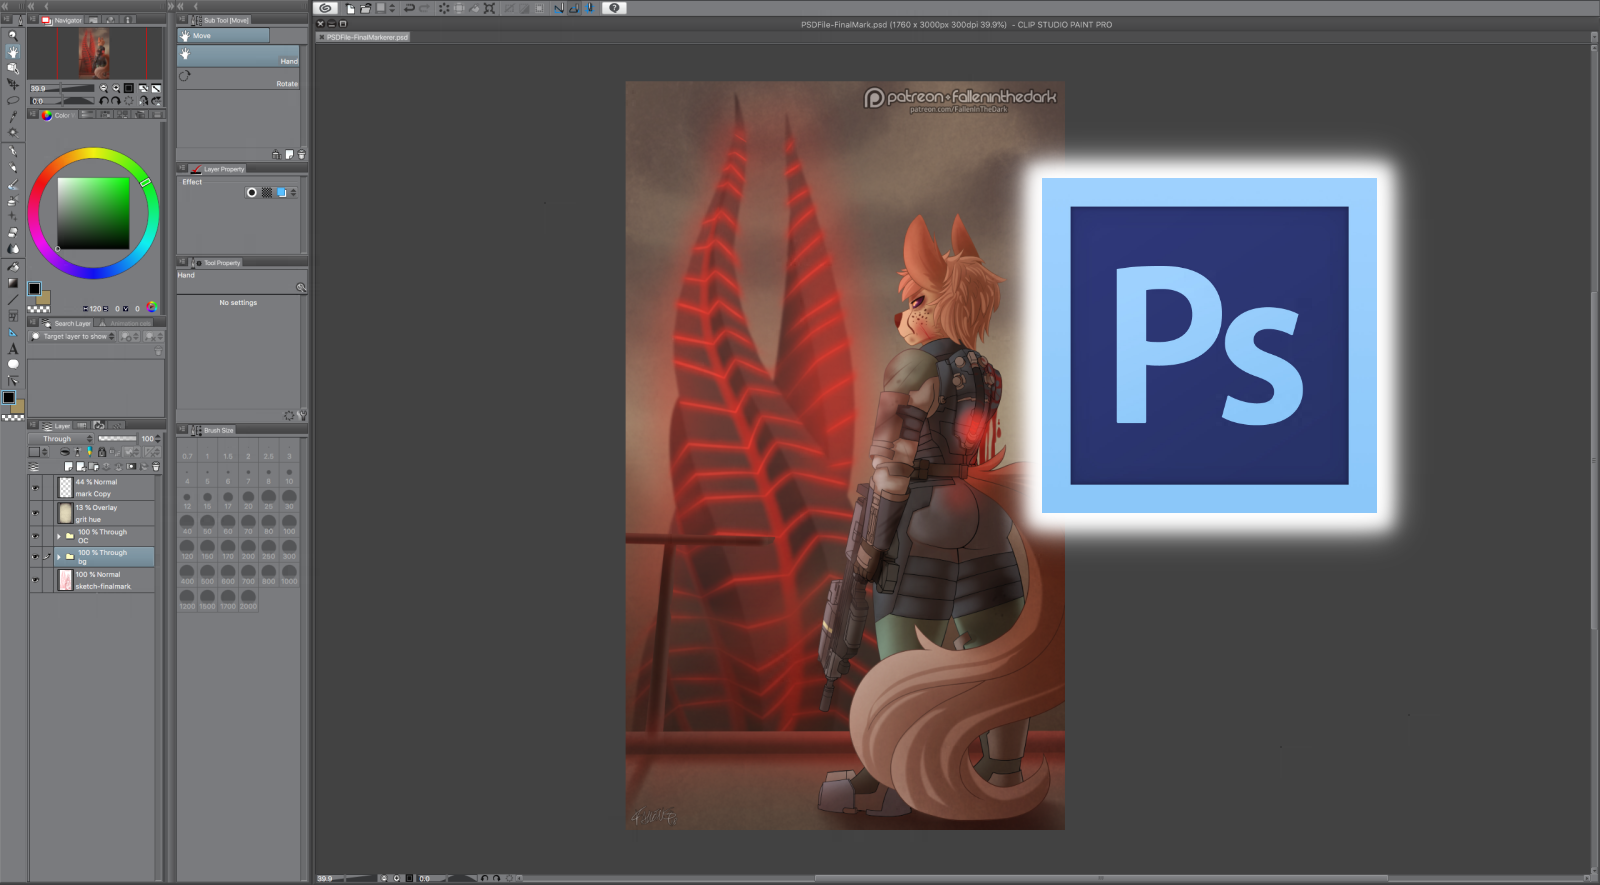This screenshot has height=885, width=1600.
Task: Expand the bg layer folder
Action: pyautogui.click(x=59, y=557)
